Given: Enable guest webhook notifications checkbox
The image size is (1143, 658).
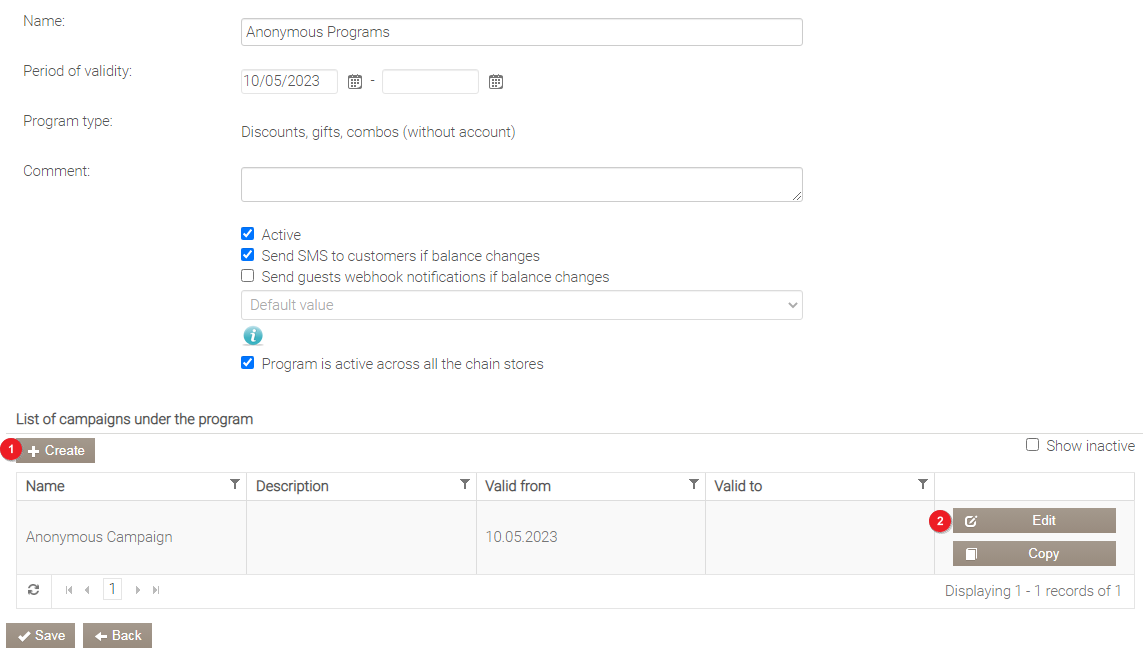Looking at the screenshot, I should pos(248,276).
